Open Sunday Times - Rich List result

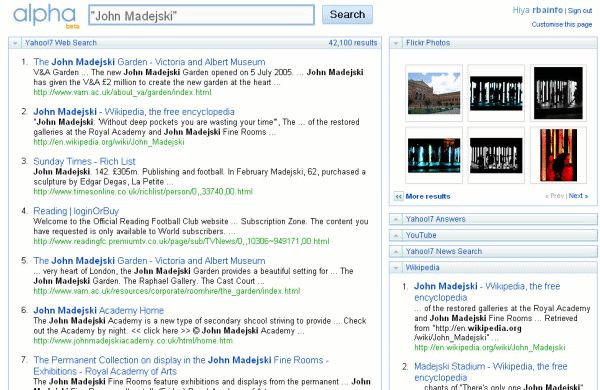(84, 162)
